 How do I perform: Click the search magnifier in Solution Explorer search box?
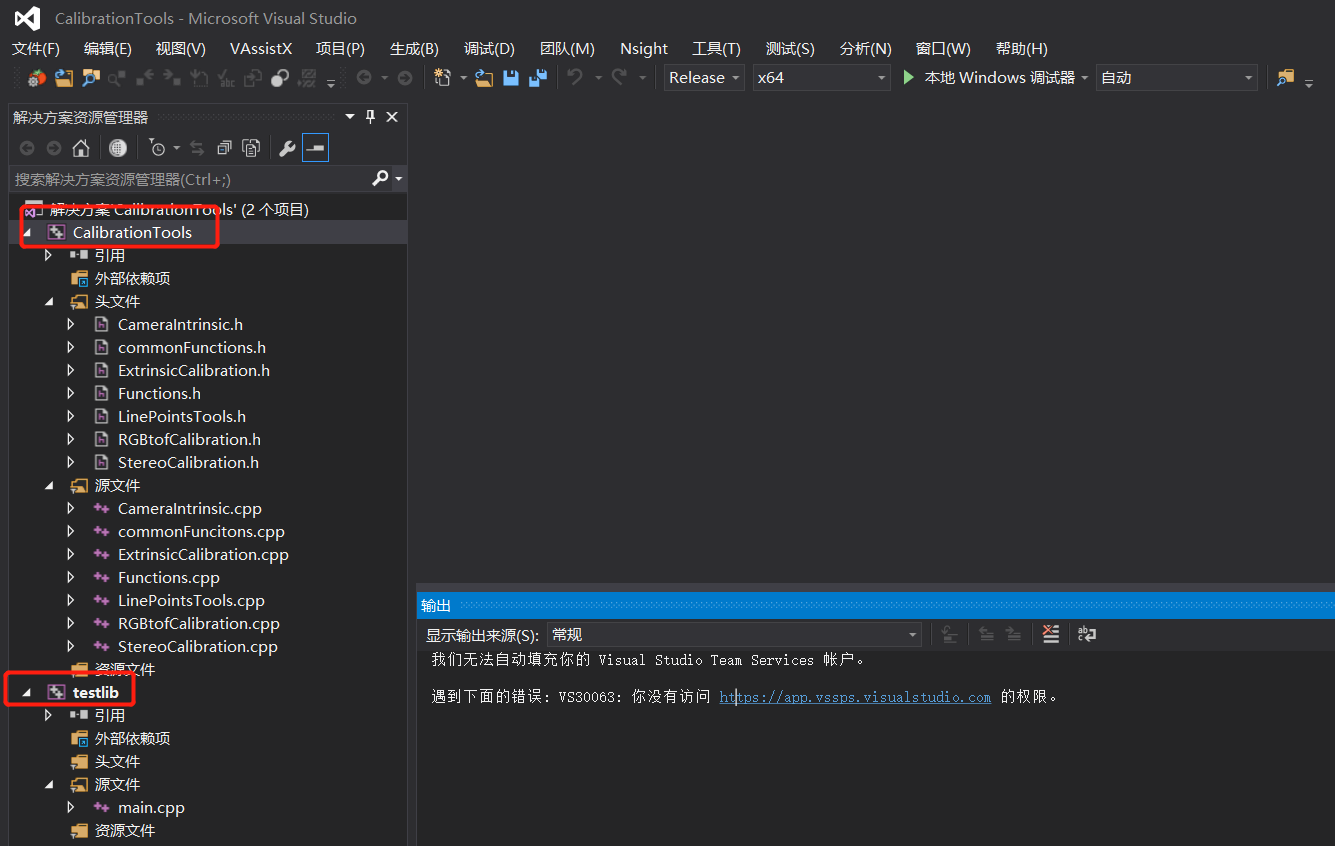pos(380,178)
